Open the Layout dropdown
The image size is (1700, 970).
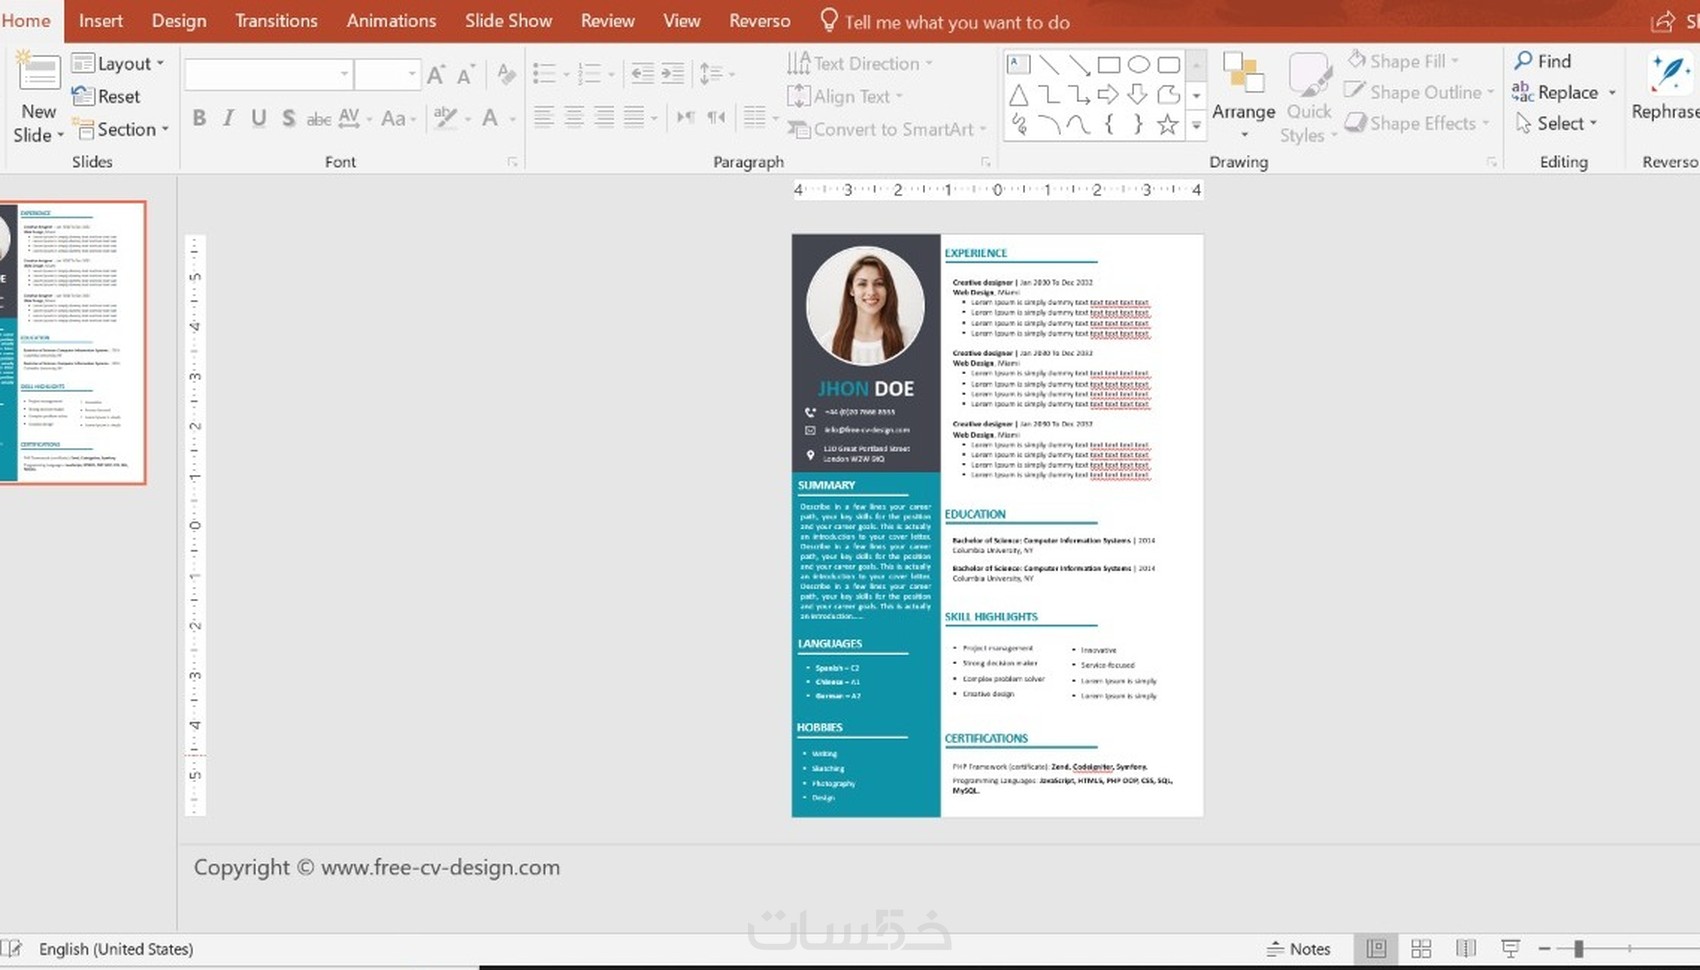tap(118, 63)
